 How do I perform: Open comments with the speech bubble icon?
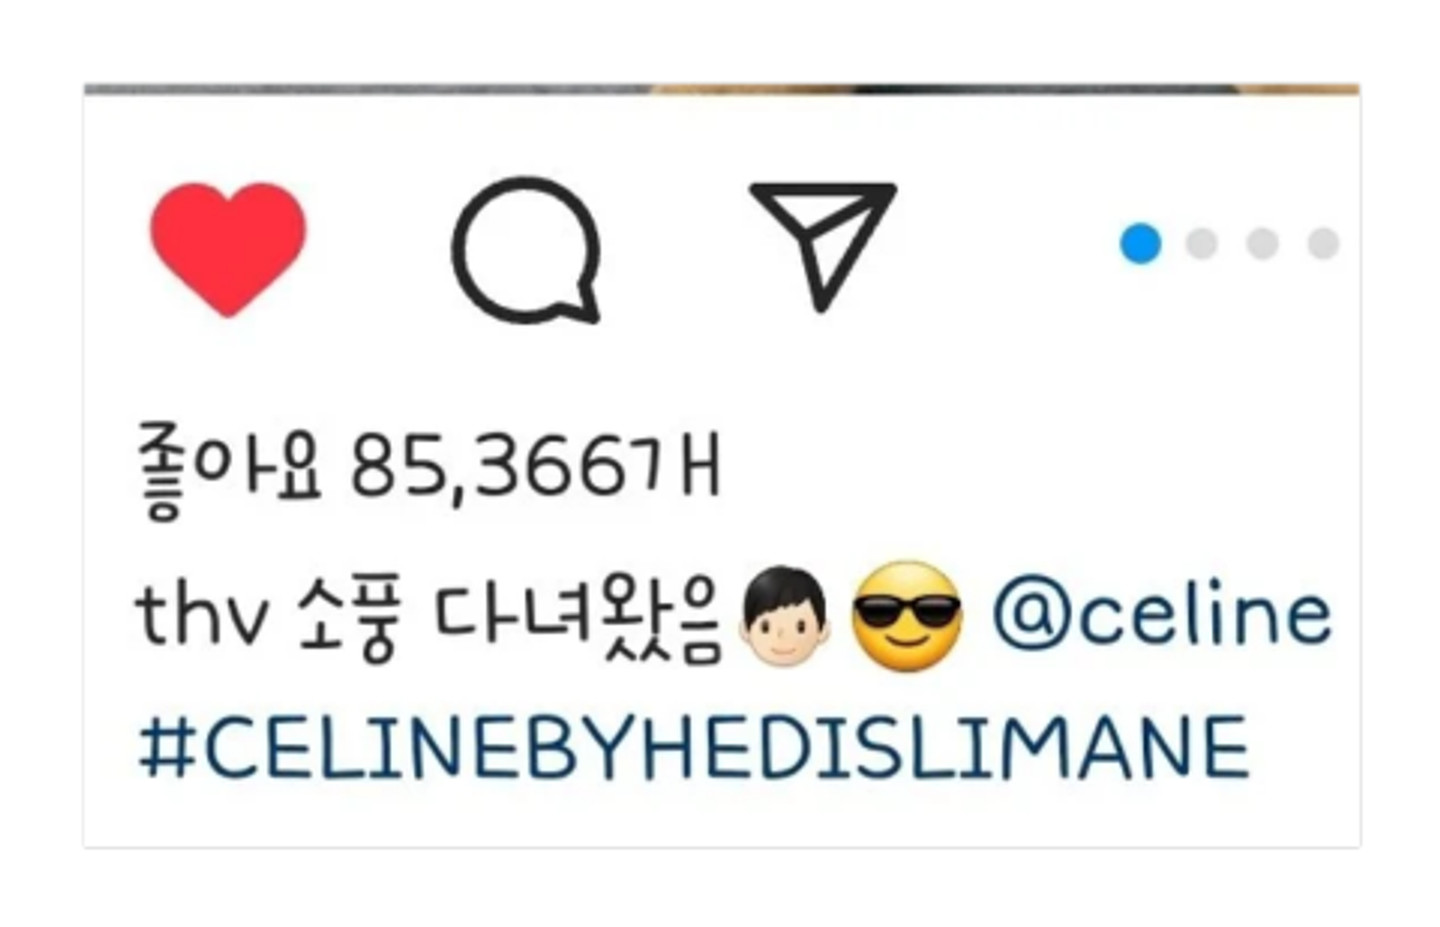pyautogui.click(x=526, y=250)
